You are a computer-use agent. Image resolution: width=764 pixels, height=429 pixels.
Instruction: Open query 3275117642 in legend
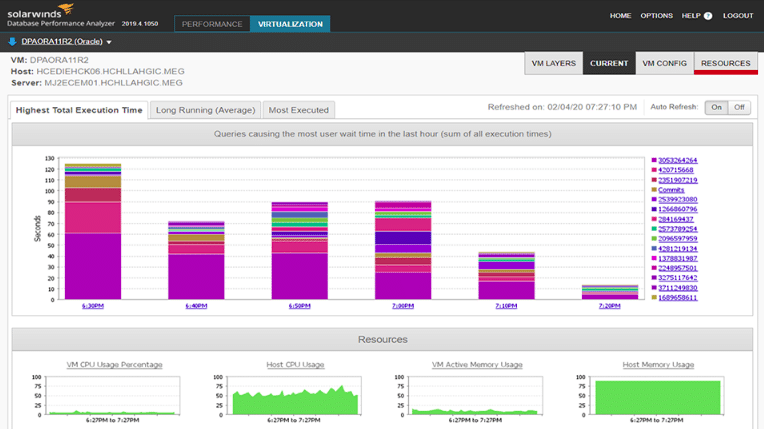click(677, 278)
